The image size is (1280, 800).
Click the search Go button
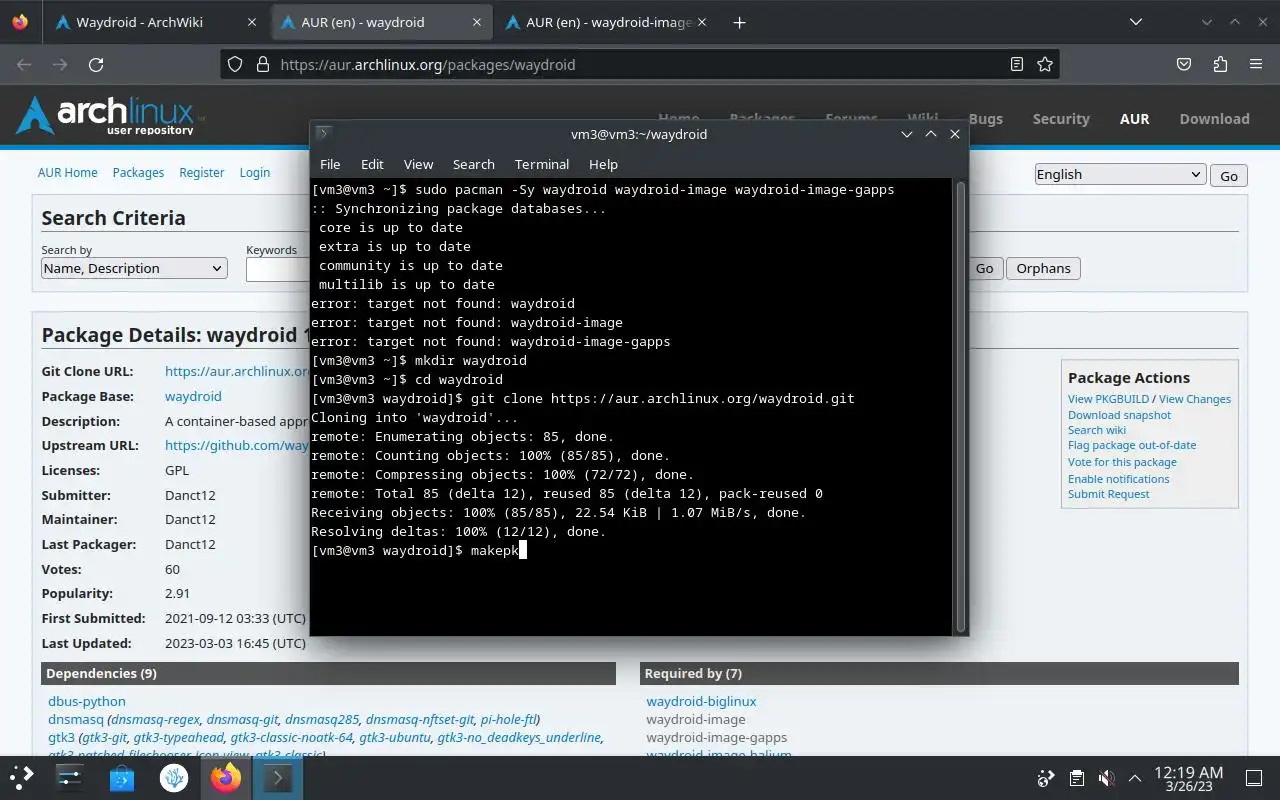click(984, 268)
